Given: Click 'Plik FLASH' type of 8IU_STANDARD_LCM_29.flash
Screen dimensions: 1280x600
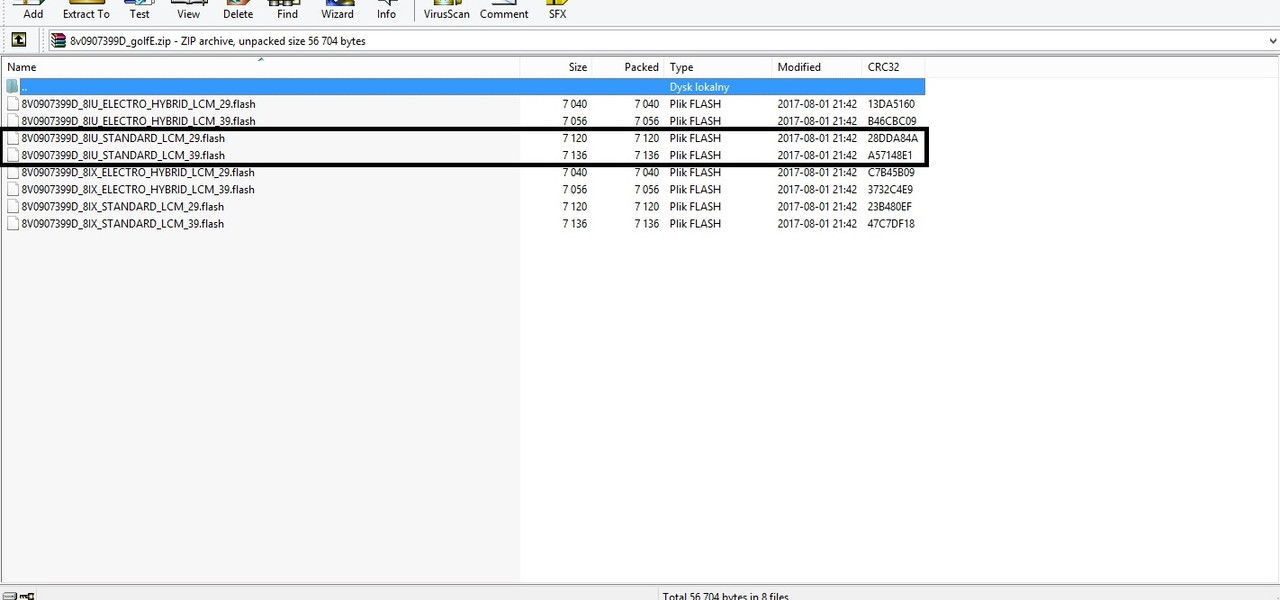Looking at the screenshot, I should pos(695,138).
